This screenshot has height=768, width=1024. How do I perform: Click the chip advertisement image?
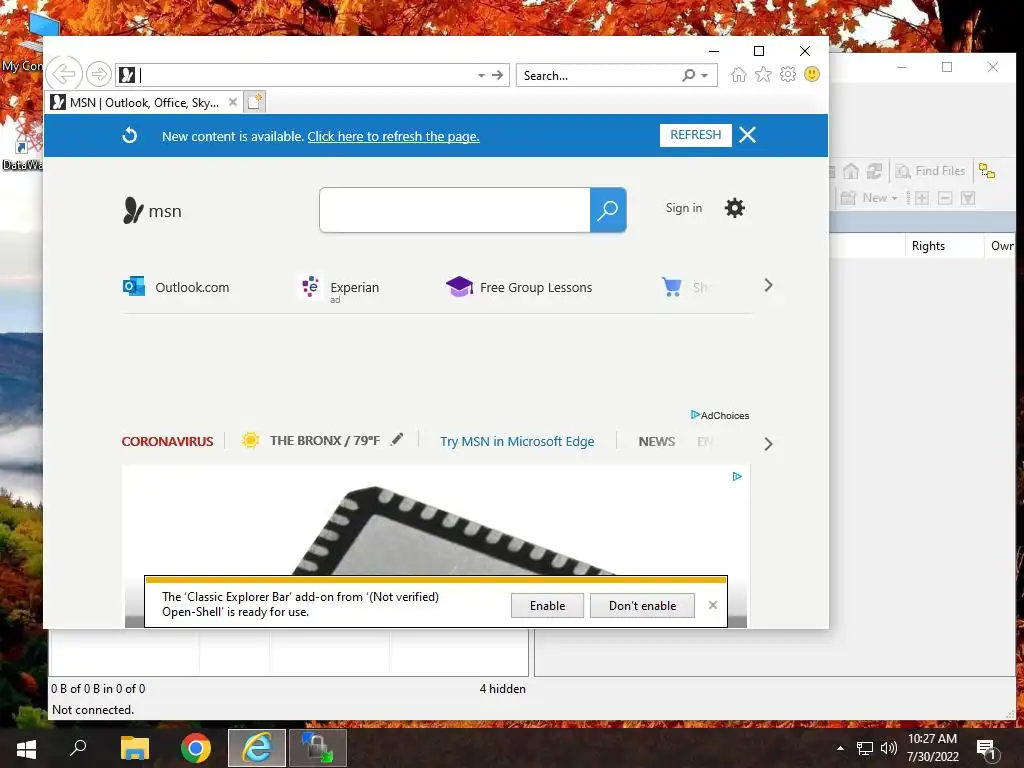436,522
